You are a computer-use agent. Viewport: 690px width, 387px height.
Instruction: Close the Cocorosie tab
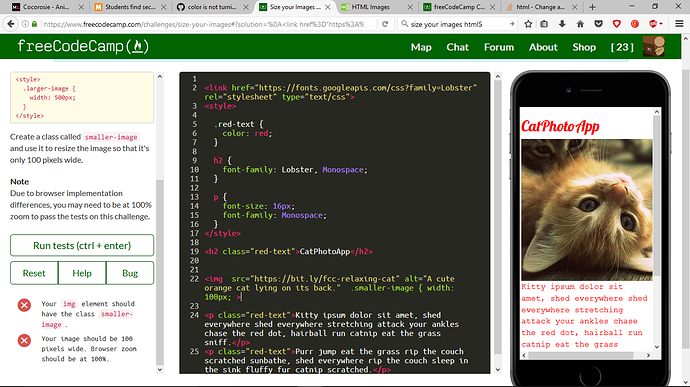click(x=81, y=7)
